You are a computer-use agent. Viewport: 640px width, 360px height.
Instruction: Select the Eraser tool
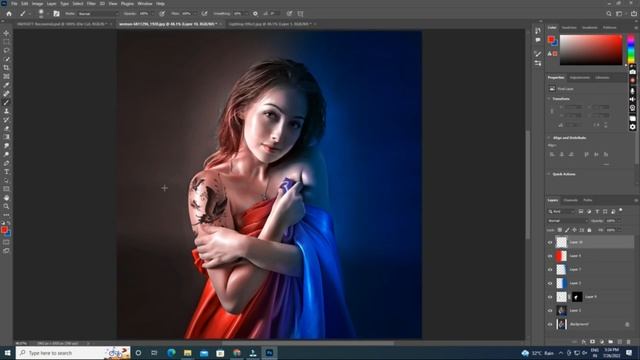pyautogui.click(x=6, y=129)
